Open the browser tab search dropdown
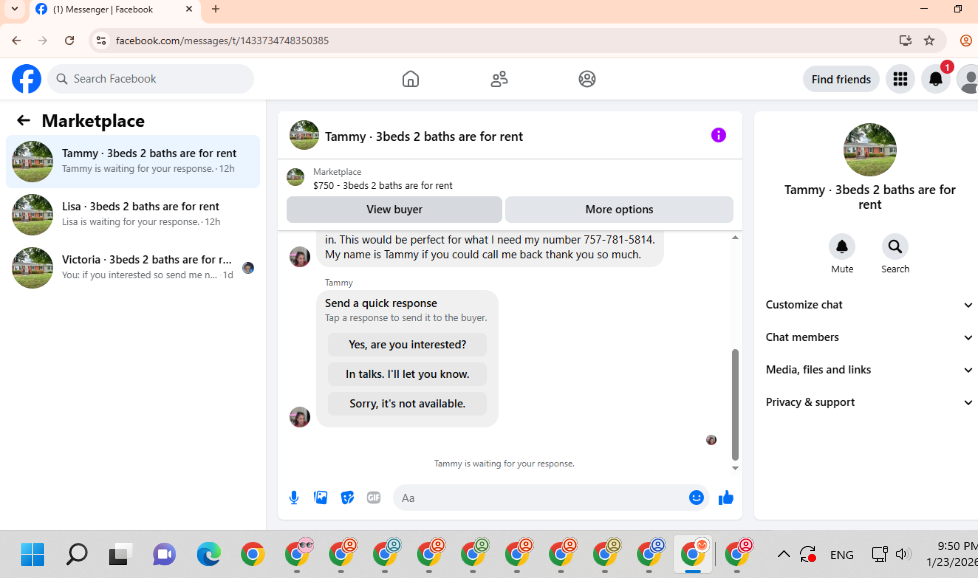The image size is (978, 578). click(x=14, y=9)
